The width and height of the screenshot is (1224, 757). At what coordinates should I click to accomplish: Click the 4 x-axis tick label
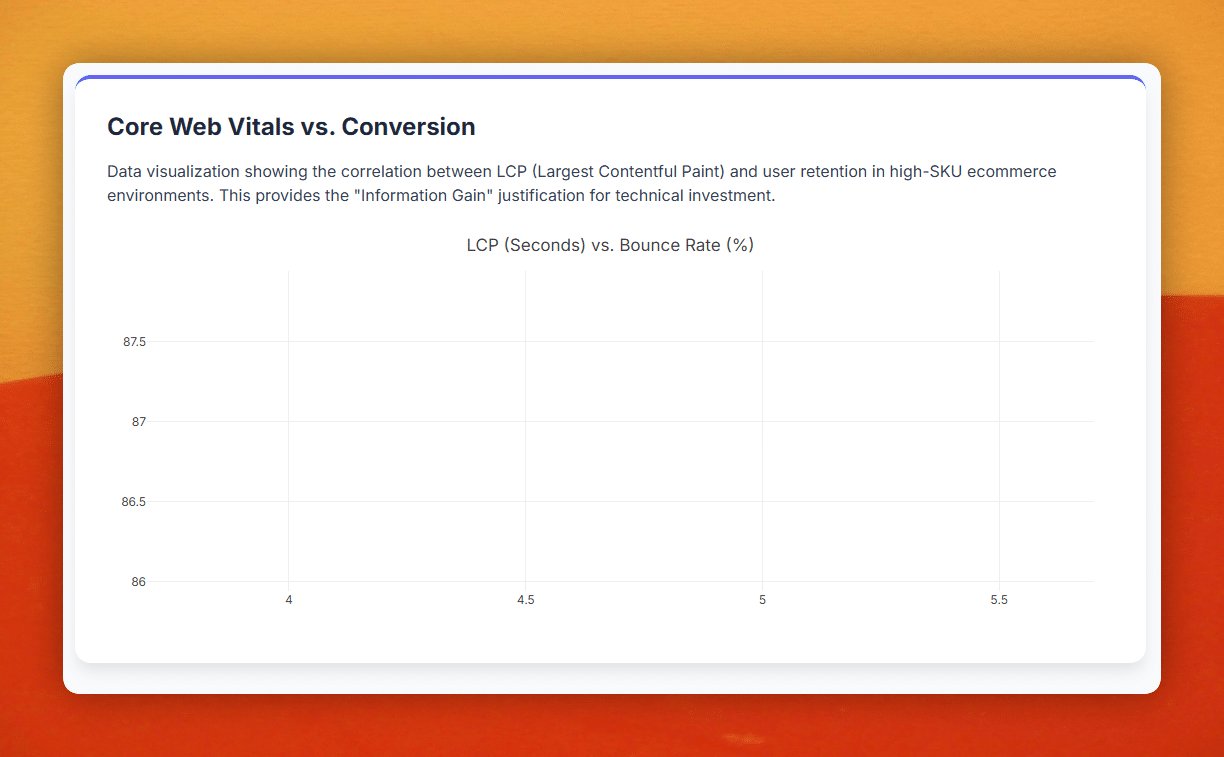tap(289, 600)
